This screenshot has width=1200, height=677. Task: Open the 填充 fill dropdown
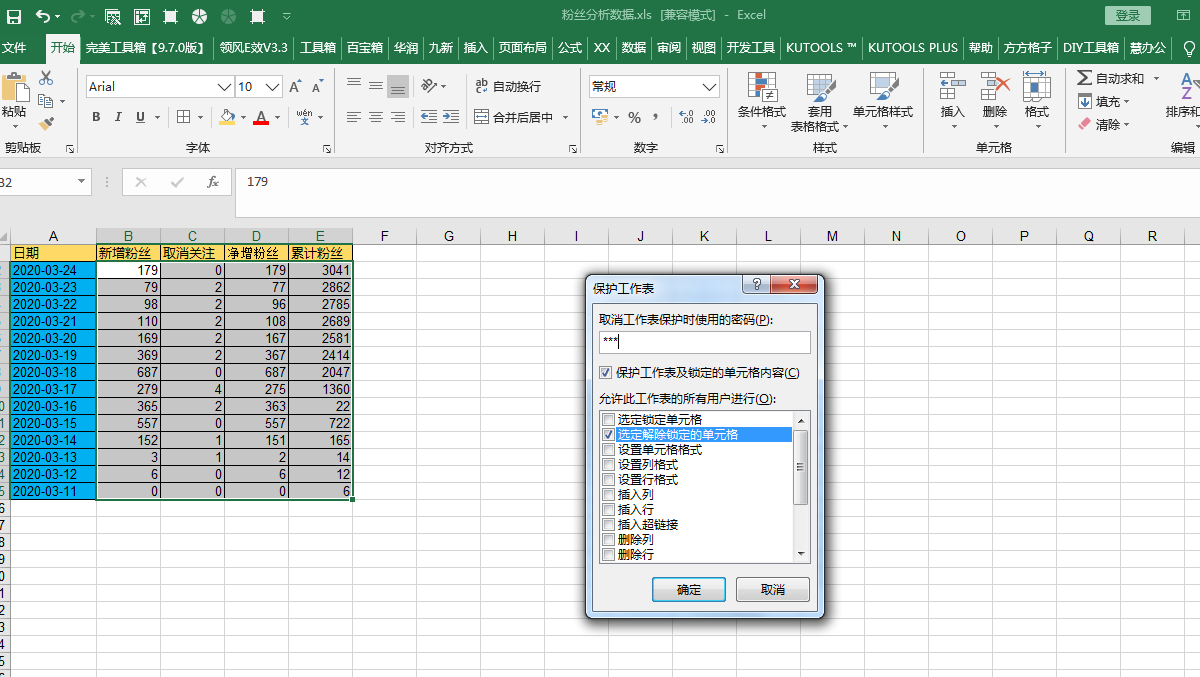[1126, 102]
